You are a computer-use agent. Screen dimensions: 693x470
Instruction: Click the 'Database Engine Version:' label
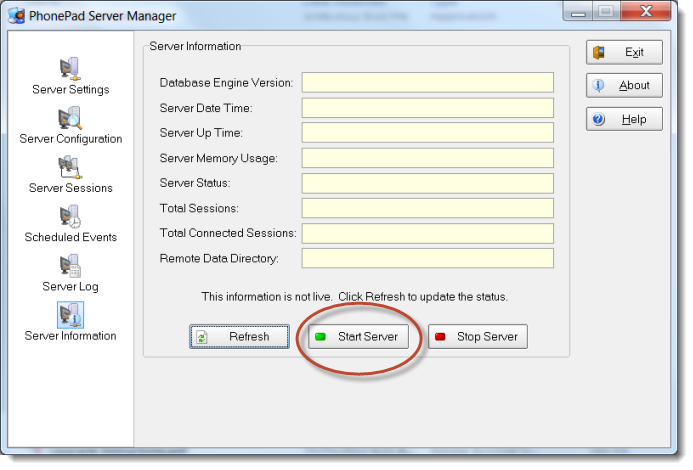(226, 83)
